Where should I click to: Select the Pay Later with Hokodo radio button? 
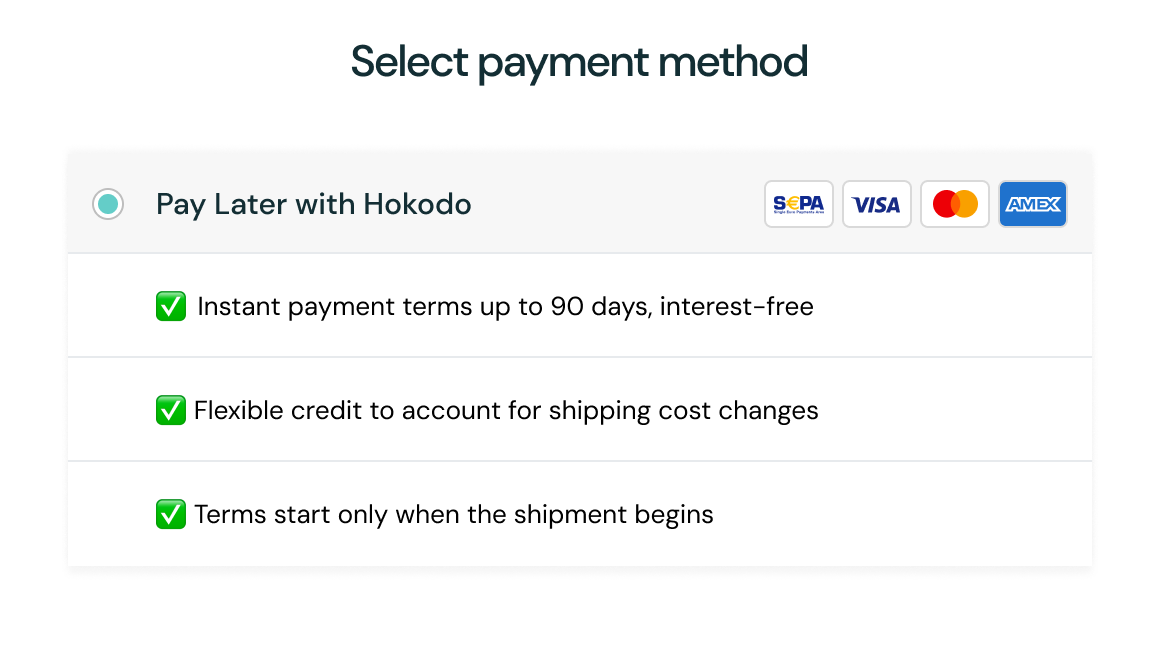coord(108,204)
